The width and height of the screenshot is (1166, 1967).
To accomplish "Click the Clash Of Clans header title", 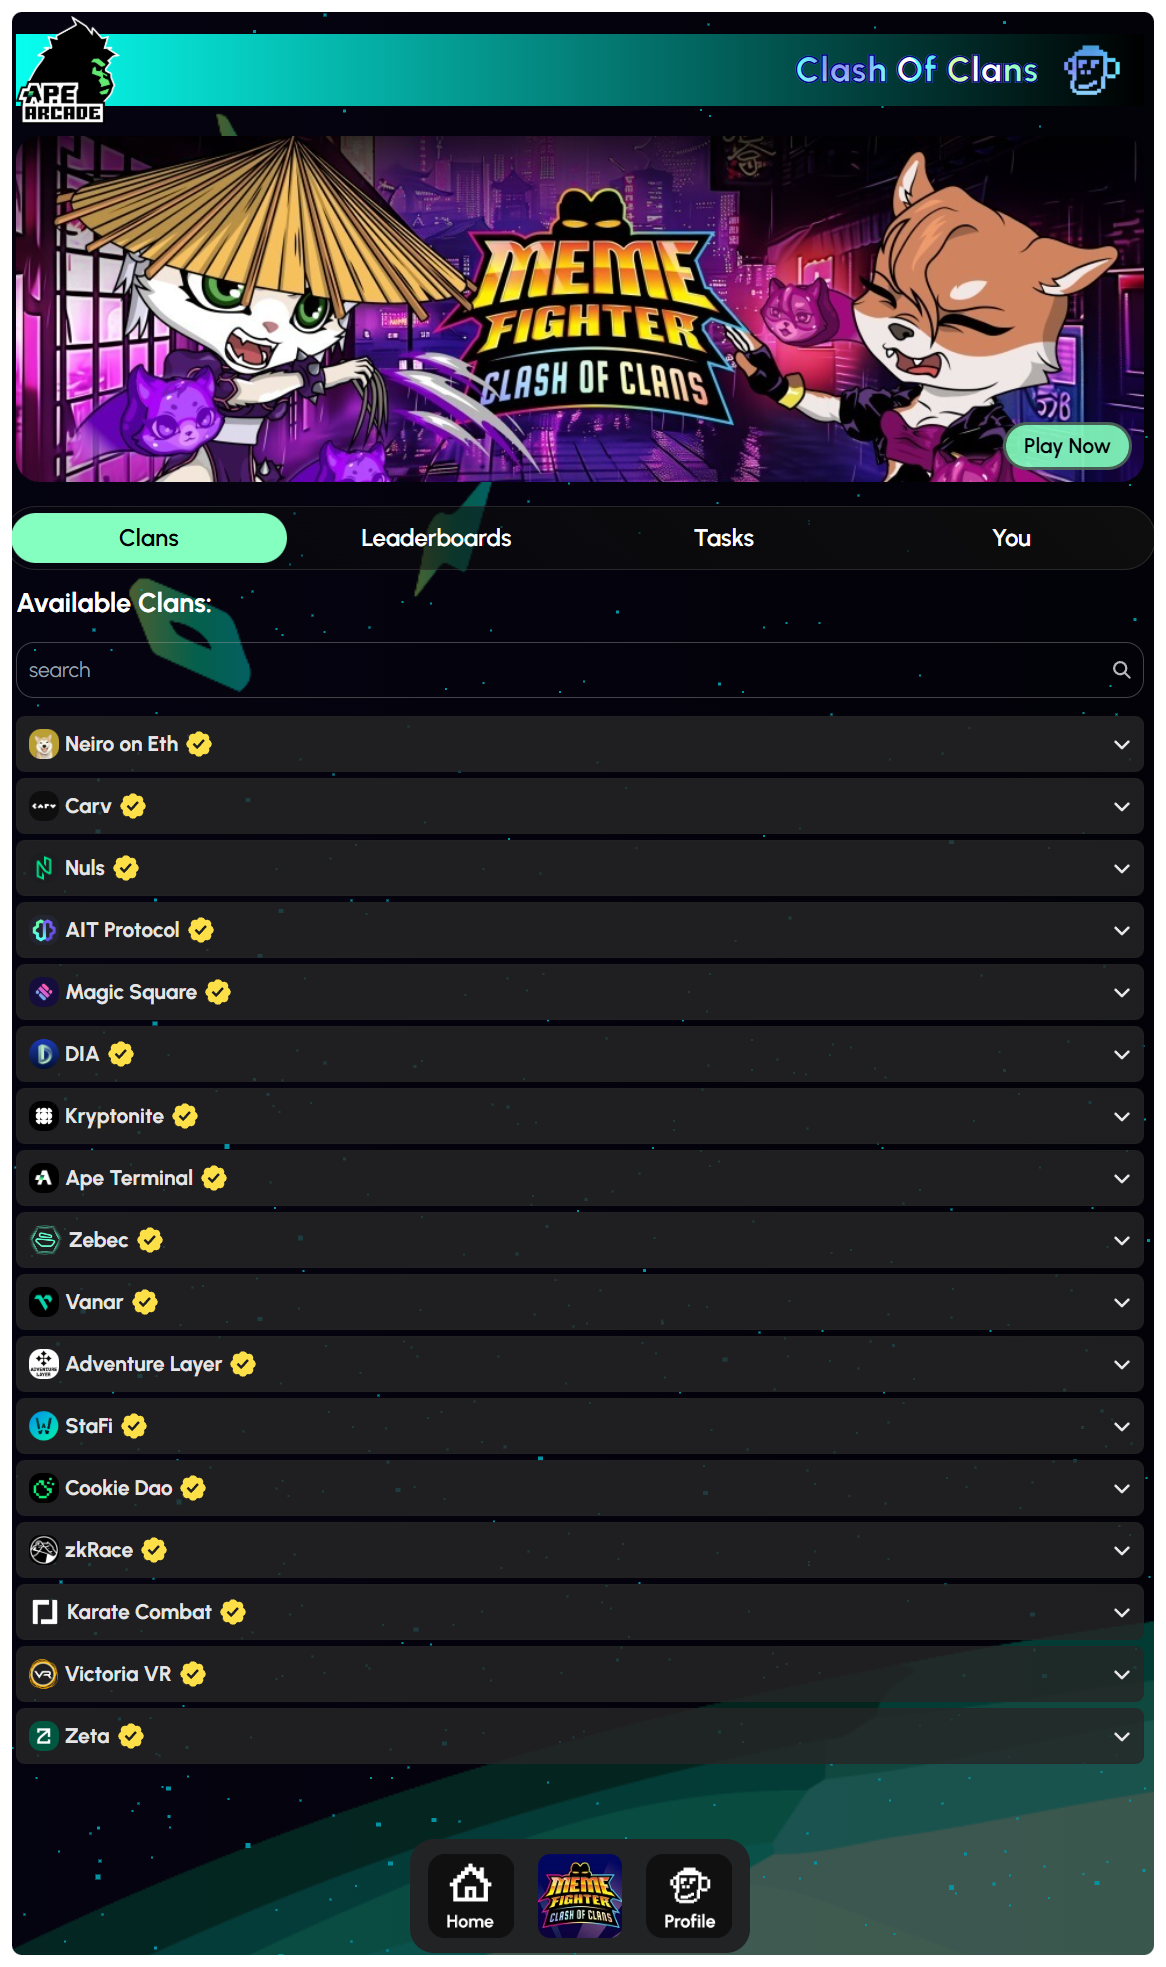I will point(916,70).
